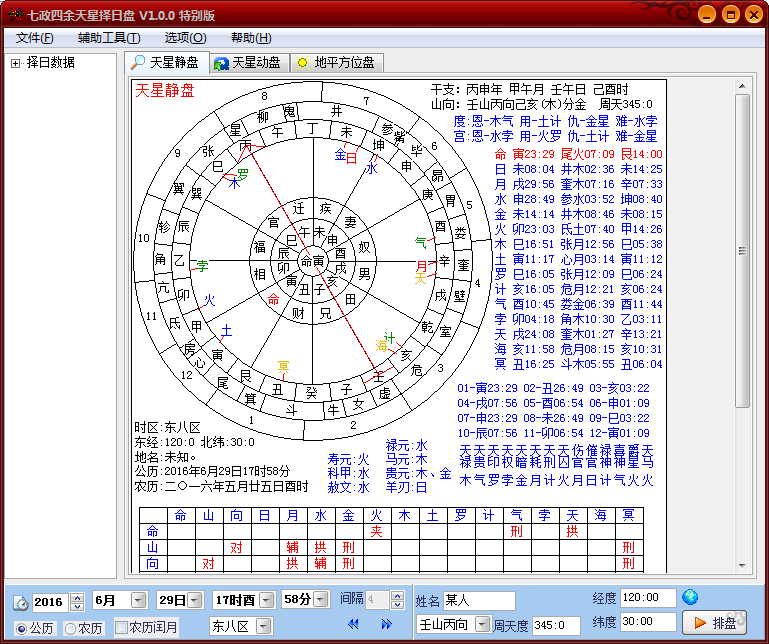Decrease the year with the spinner down arrow
The image size is (769, 644).
tap(77, 606)
